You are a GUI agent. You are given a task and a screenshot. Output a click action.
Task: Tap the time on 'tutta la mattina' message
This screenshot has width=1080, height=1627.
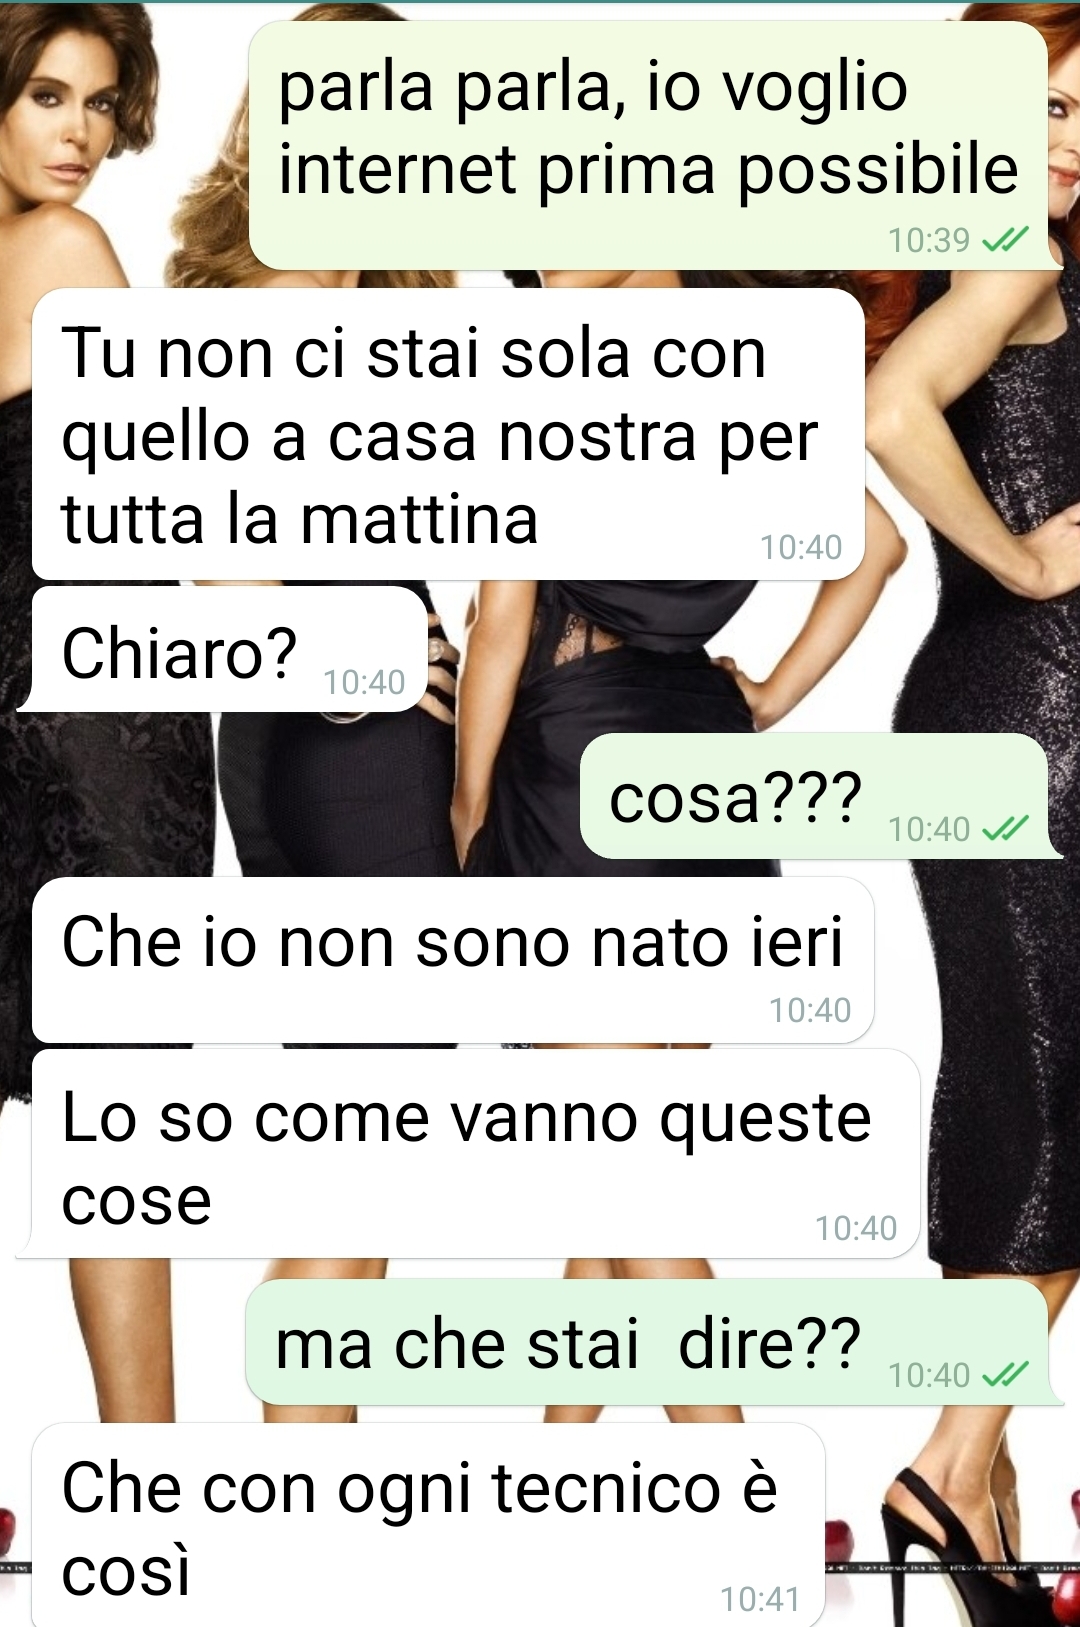(x=801, y=547)
